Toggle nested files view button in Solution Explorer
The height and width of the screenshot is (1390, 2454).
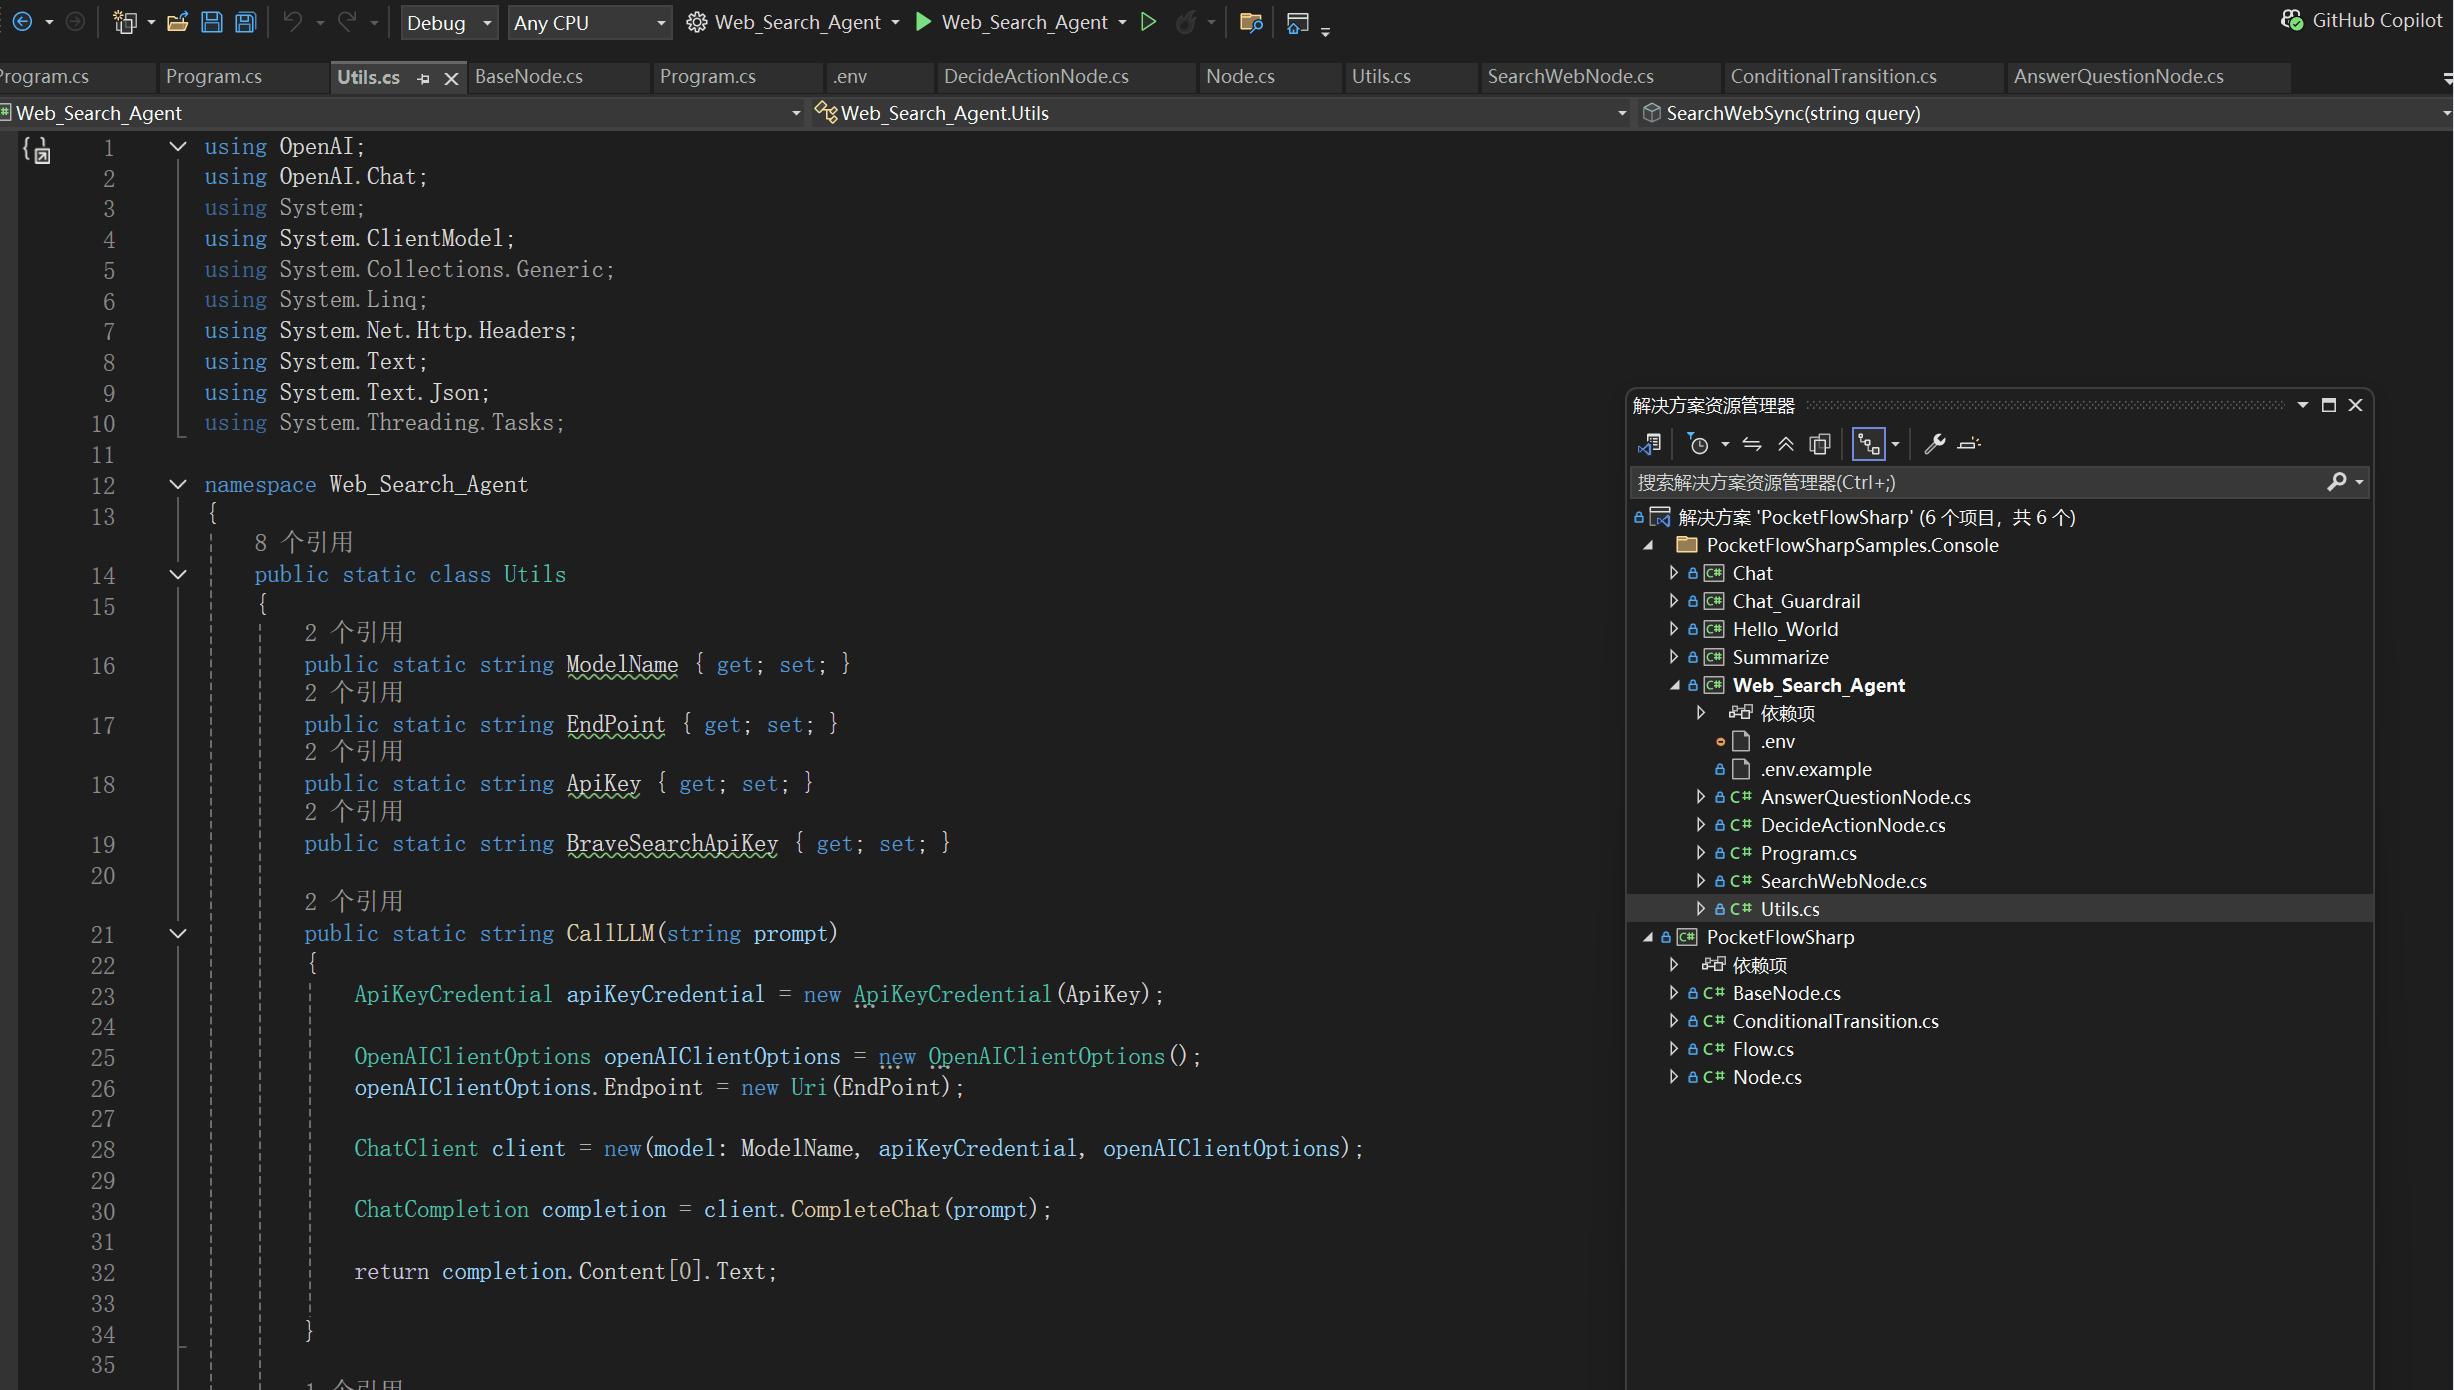pos(1868,444)
